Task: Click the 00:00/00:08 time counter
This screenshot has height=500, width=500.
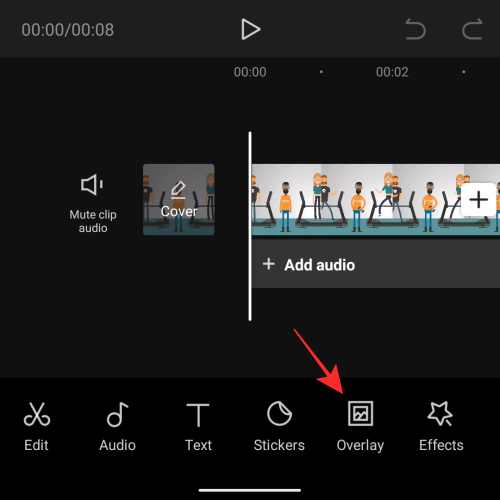Action: click(68, 30)
